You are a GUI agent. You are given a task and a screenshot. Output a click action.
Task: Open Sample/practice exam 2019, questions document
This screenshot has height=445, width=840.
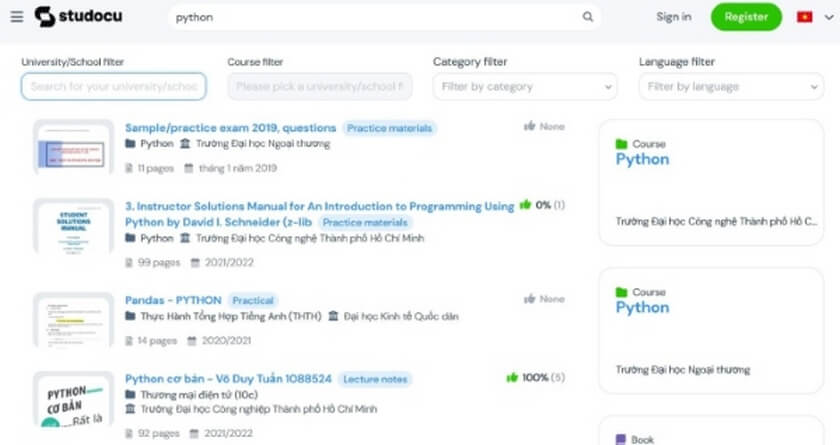(x=230, y=128)
